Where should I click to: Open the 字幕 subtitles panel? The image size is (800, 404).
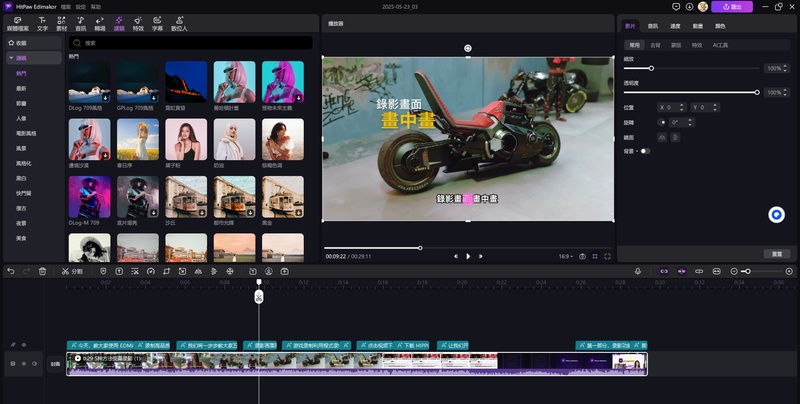(157, 24)
